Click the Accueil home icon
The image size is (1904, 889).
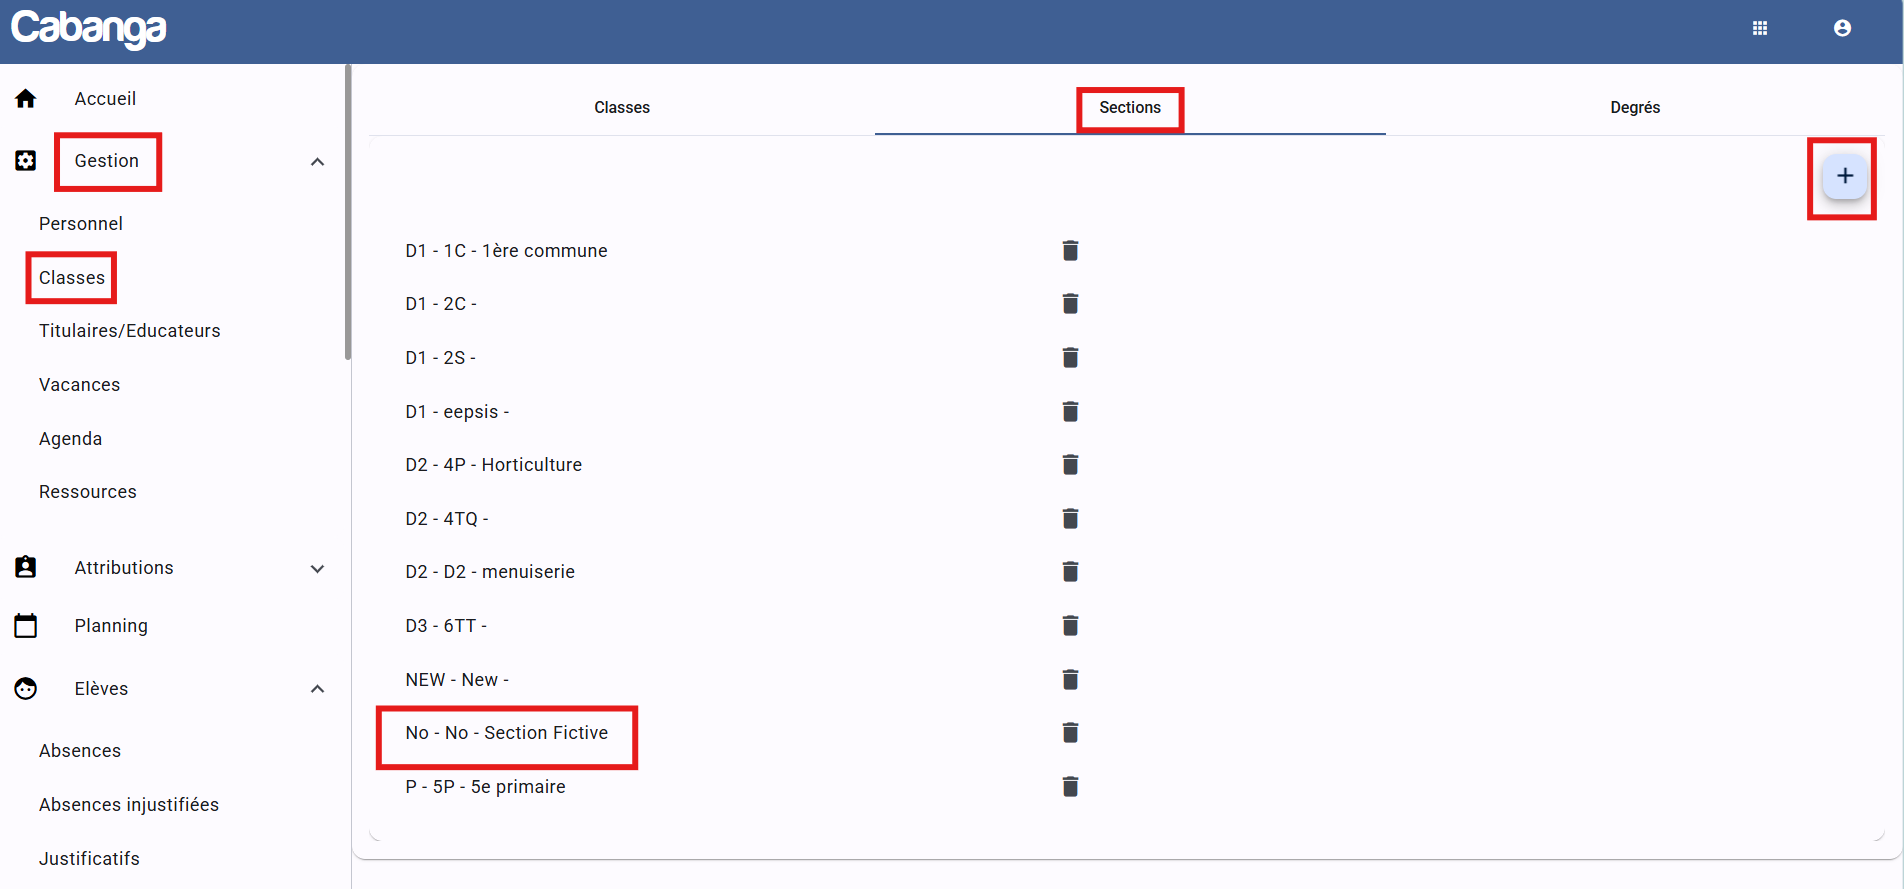point(26,98)
